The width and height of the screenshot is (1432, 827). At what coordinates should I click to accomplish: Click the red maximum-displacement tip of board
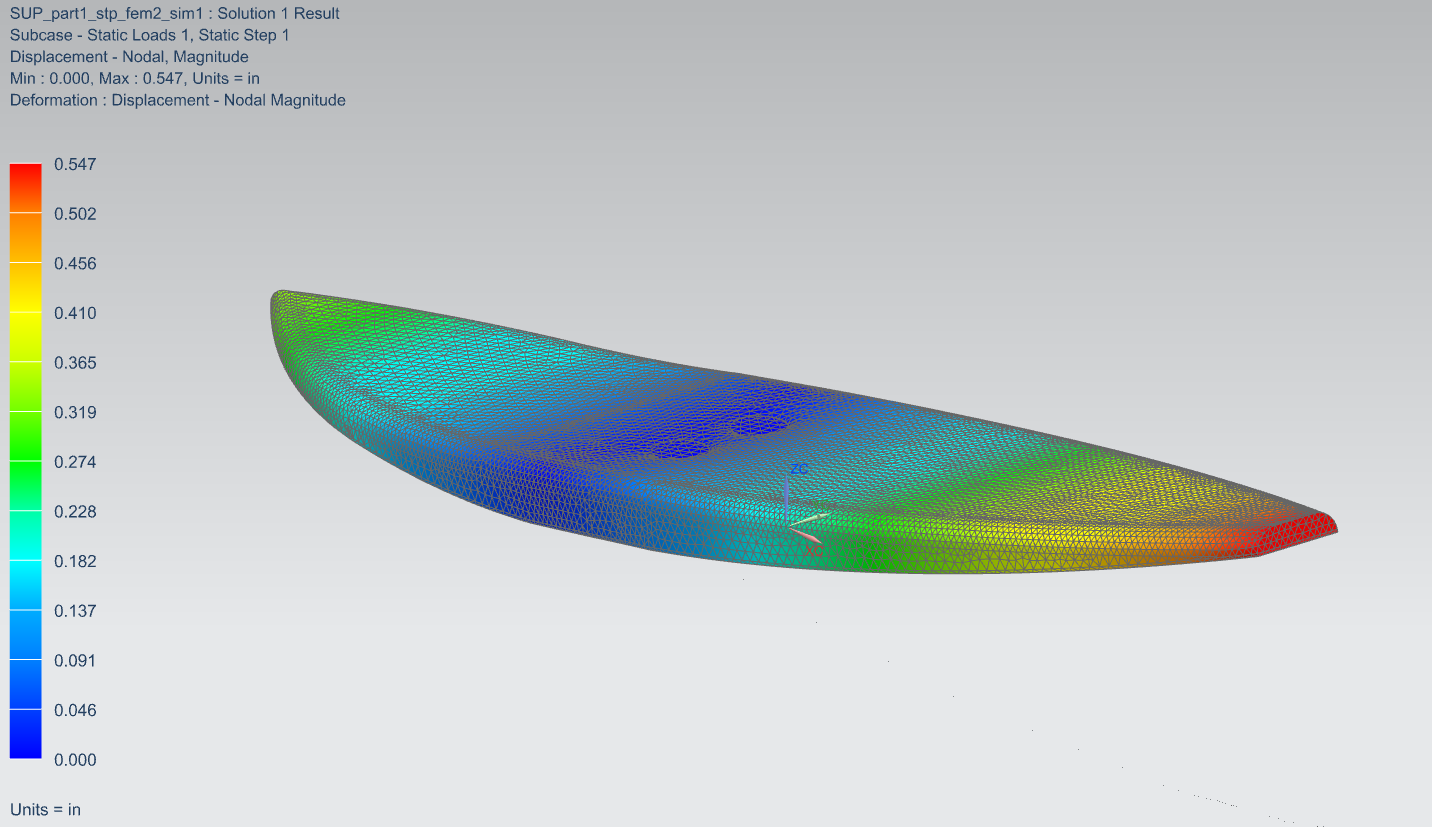click(x=1312, y=529)
